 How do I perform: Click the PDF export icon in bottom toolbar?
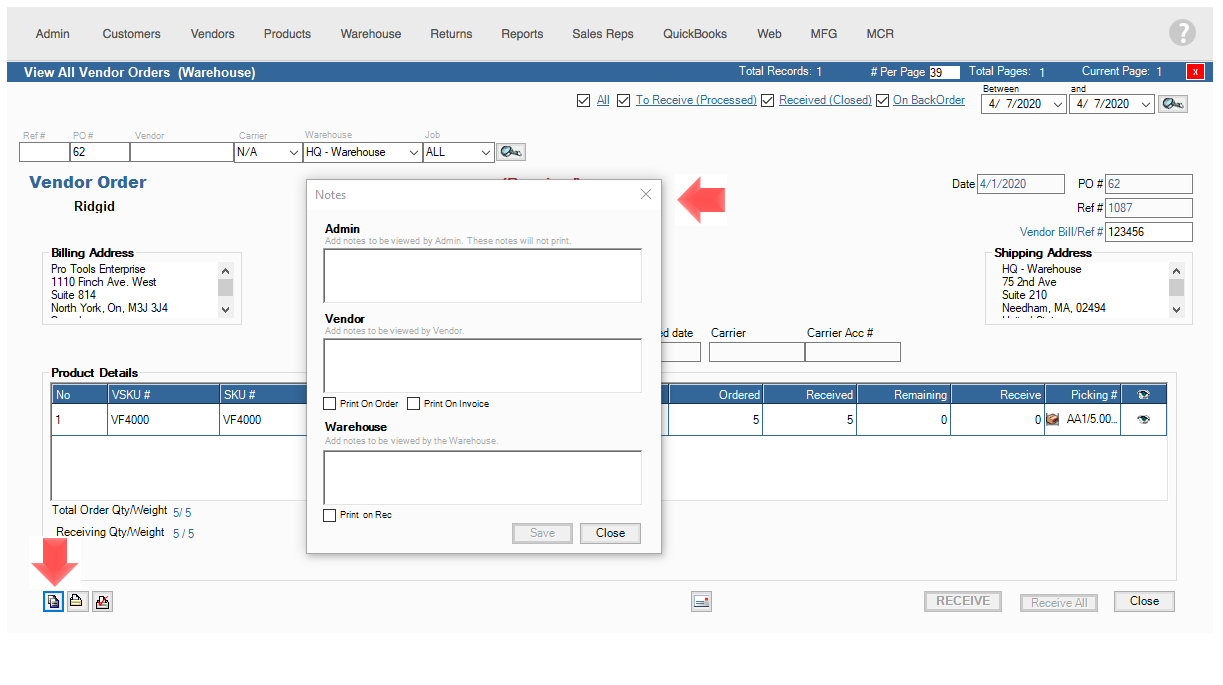[x=102, y=601]
